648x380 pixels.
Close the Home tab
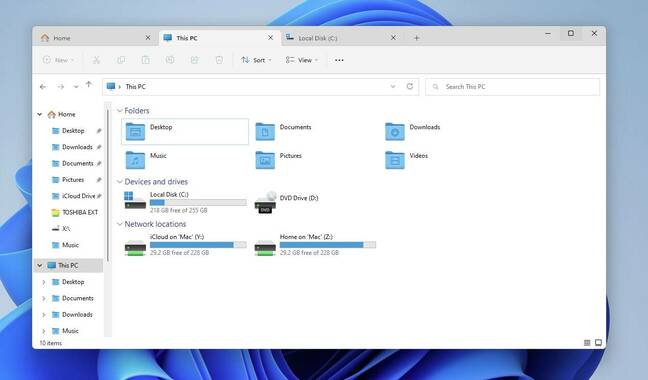click(148, 38)
